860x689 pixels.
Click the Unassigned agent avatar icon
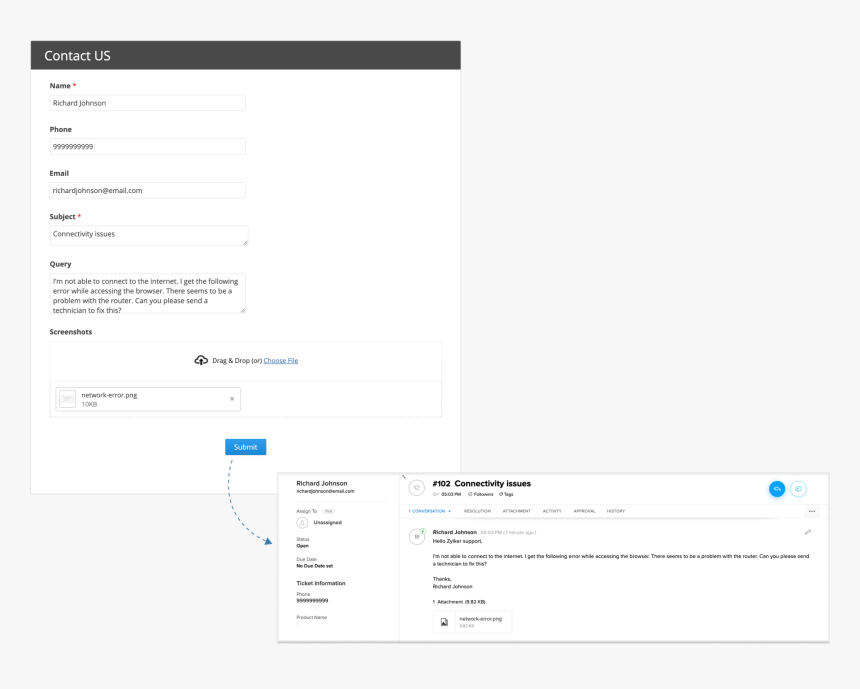pos(300,522)
